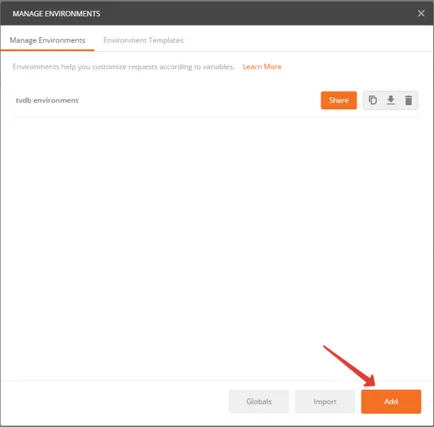The width and height of the screenshot is (434, 427).
Task: Delete the tvdb environment
Action: (x=408, y=100)
